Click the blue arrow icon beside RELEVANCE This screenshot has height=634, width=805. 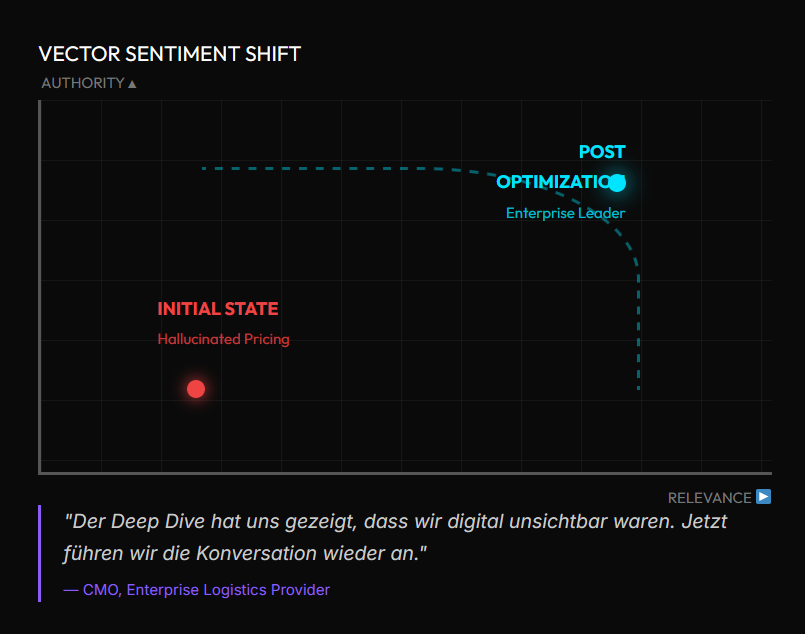point(764,496)
